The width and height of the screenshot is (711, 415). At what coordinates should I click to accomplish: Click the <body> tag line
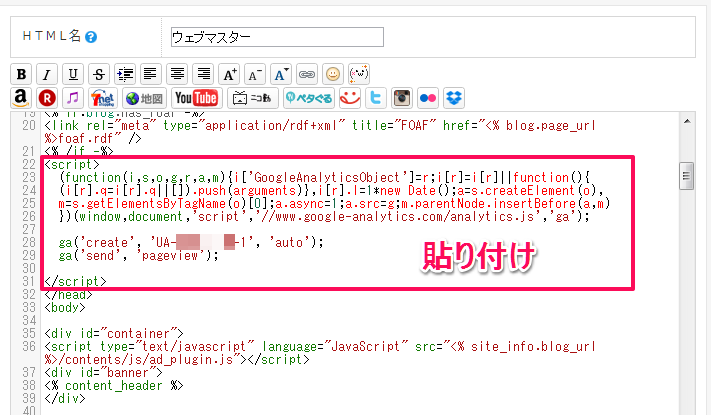(x=65, y=308)
